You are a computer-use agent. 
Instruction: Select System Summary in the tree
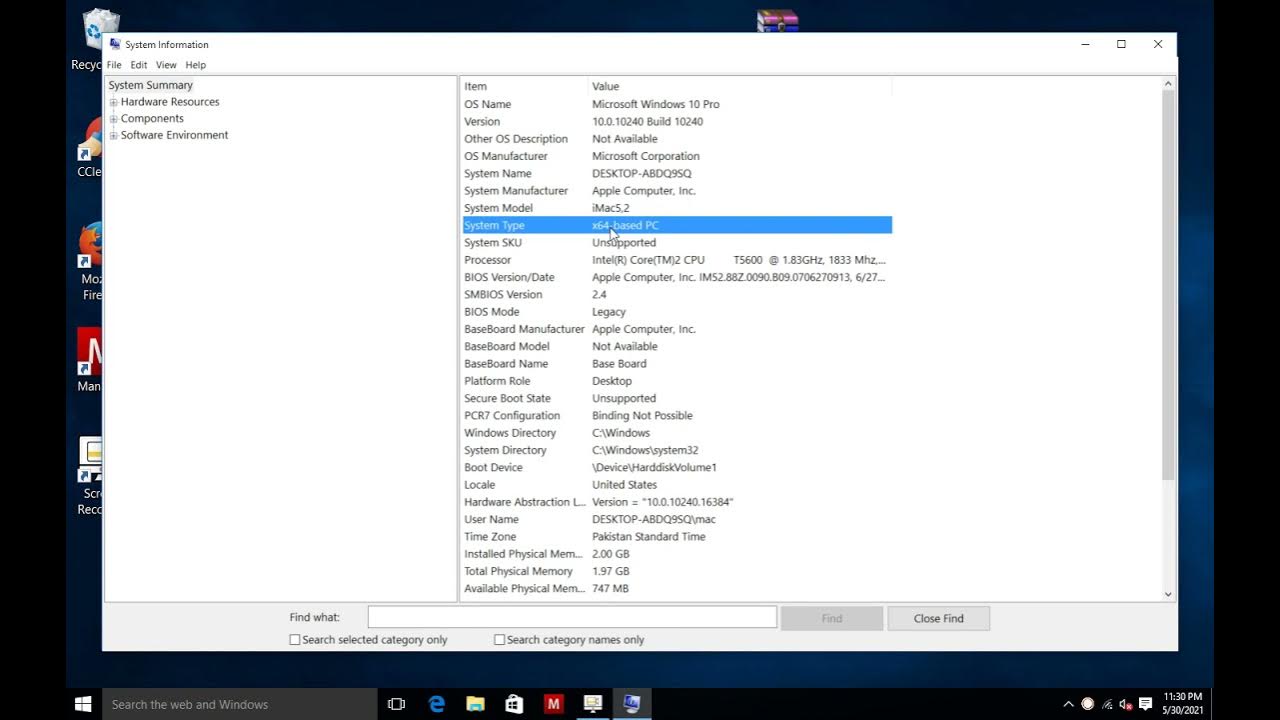[x=151, y=85]
